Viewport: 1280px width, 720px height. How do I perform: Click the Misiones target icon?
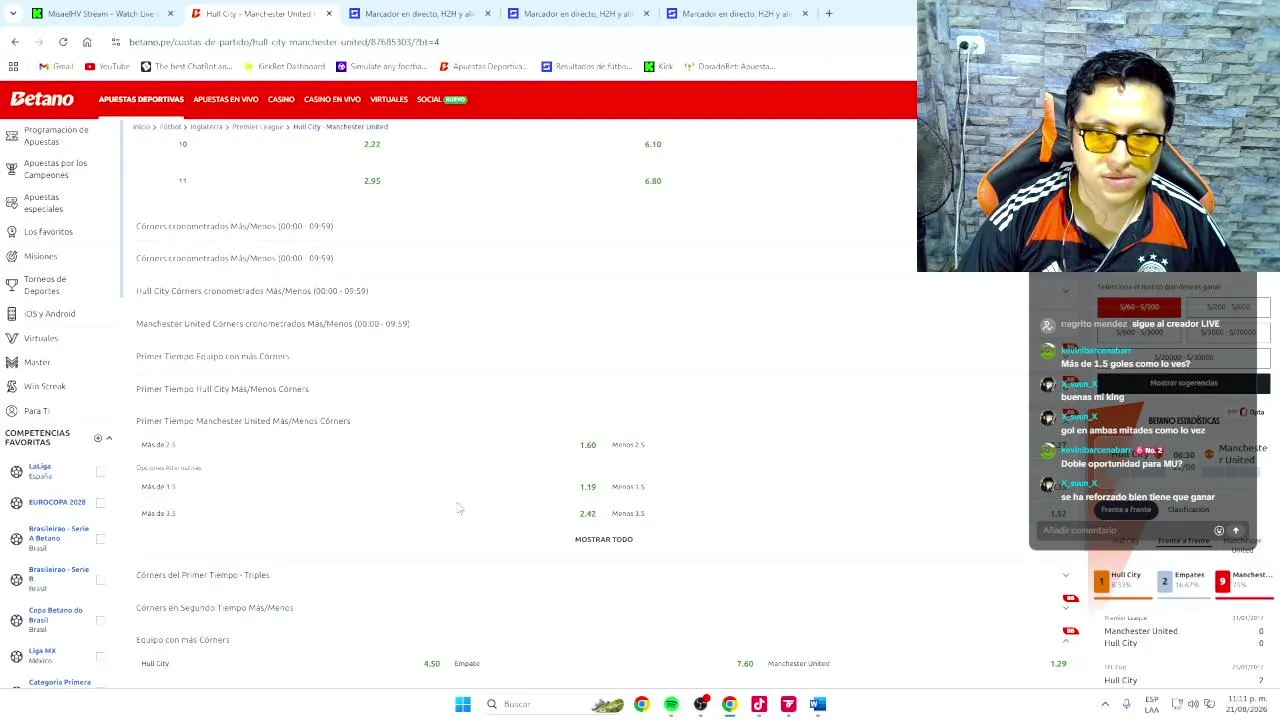[x=12, y=256]
